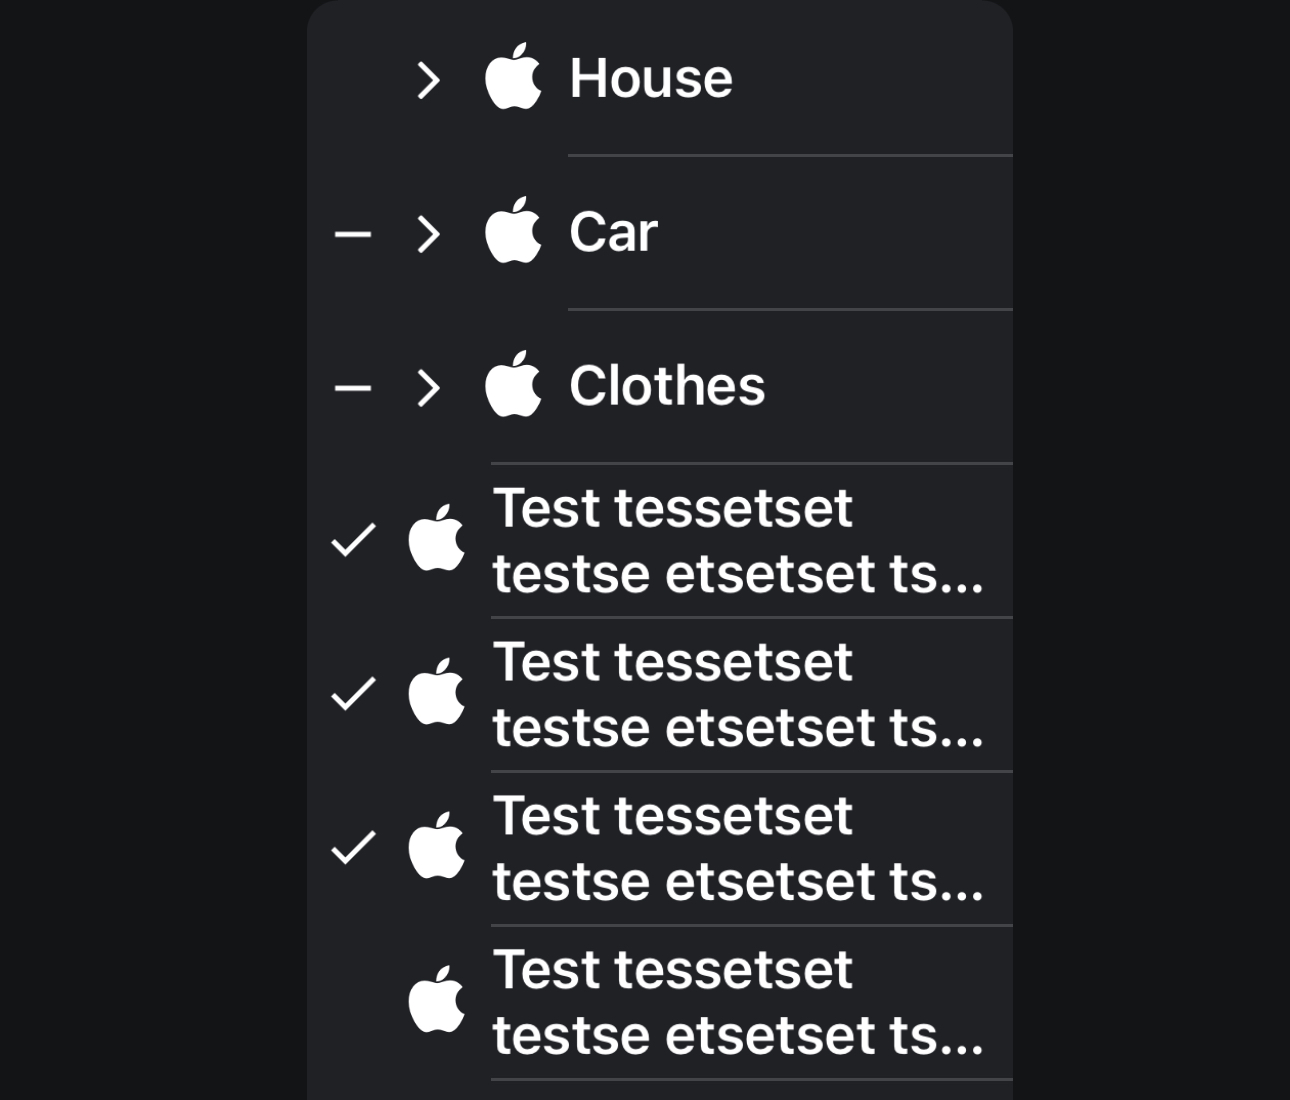Image resolution: width=1290 pixels, height=1100 pixels.
Task: Click the Apple icon next to House
Action: click(513, 77)
